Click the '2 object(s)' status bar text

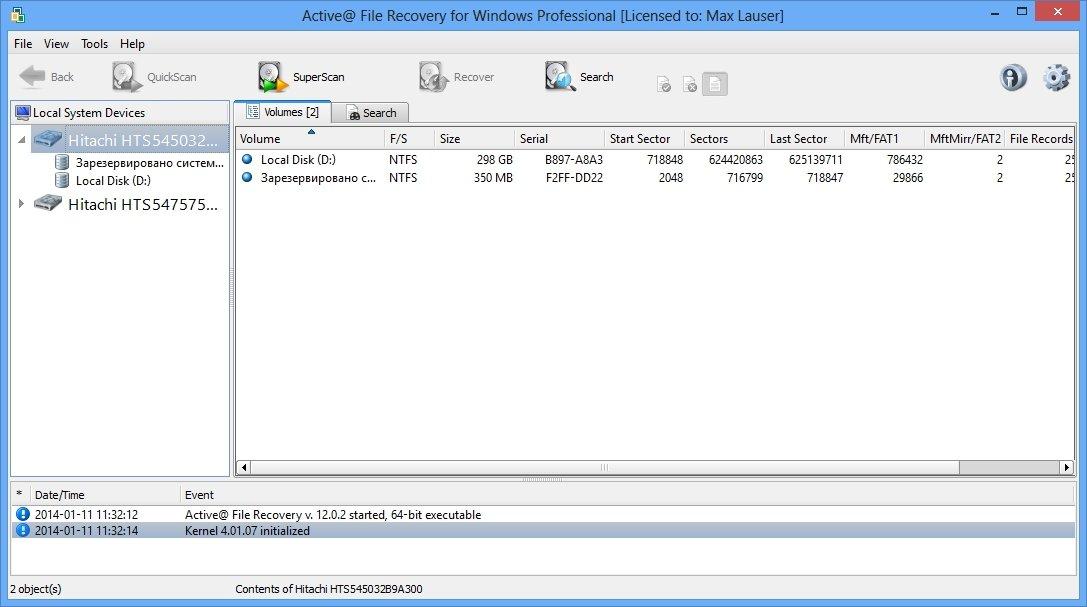coord(35,589)
